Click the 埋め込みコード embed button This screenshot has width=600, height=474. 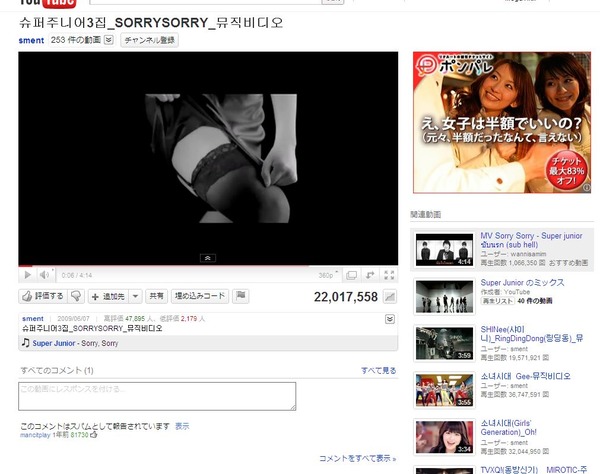click(200, 296)
